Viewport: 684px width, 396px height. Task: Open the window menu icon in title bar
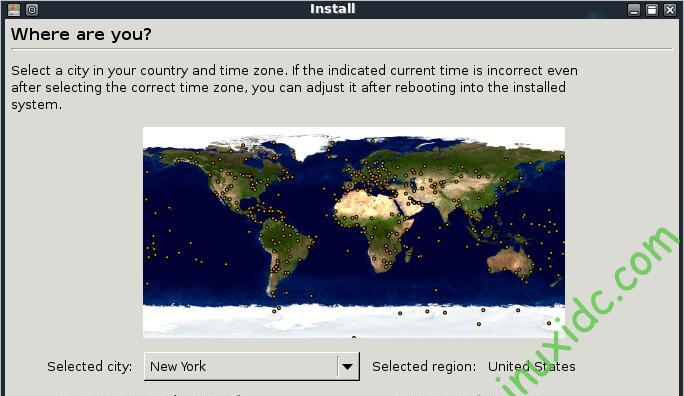14,10
